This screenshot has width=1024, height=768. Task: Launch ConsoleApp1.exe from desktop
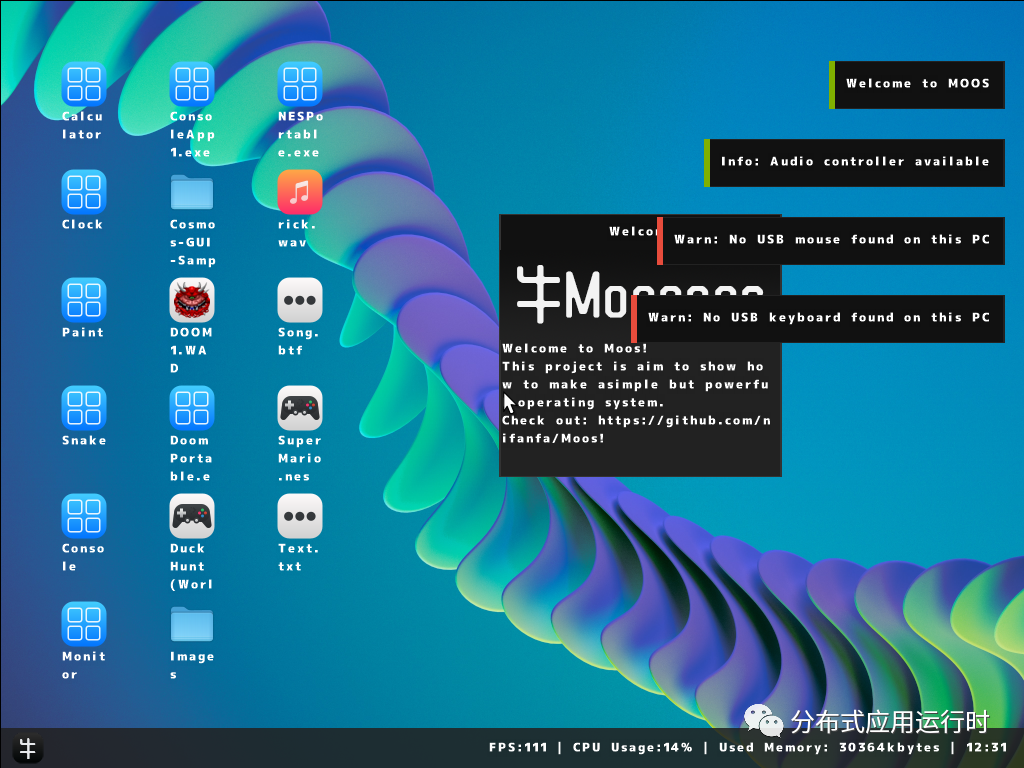pyautogui.click(x=191, y=84)
